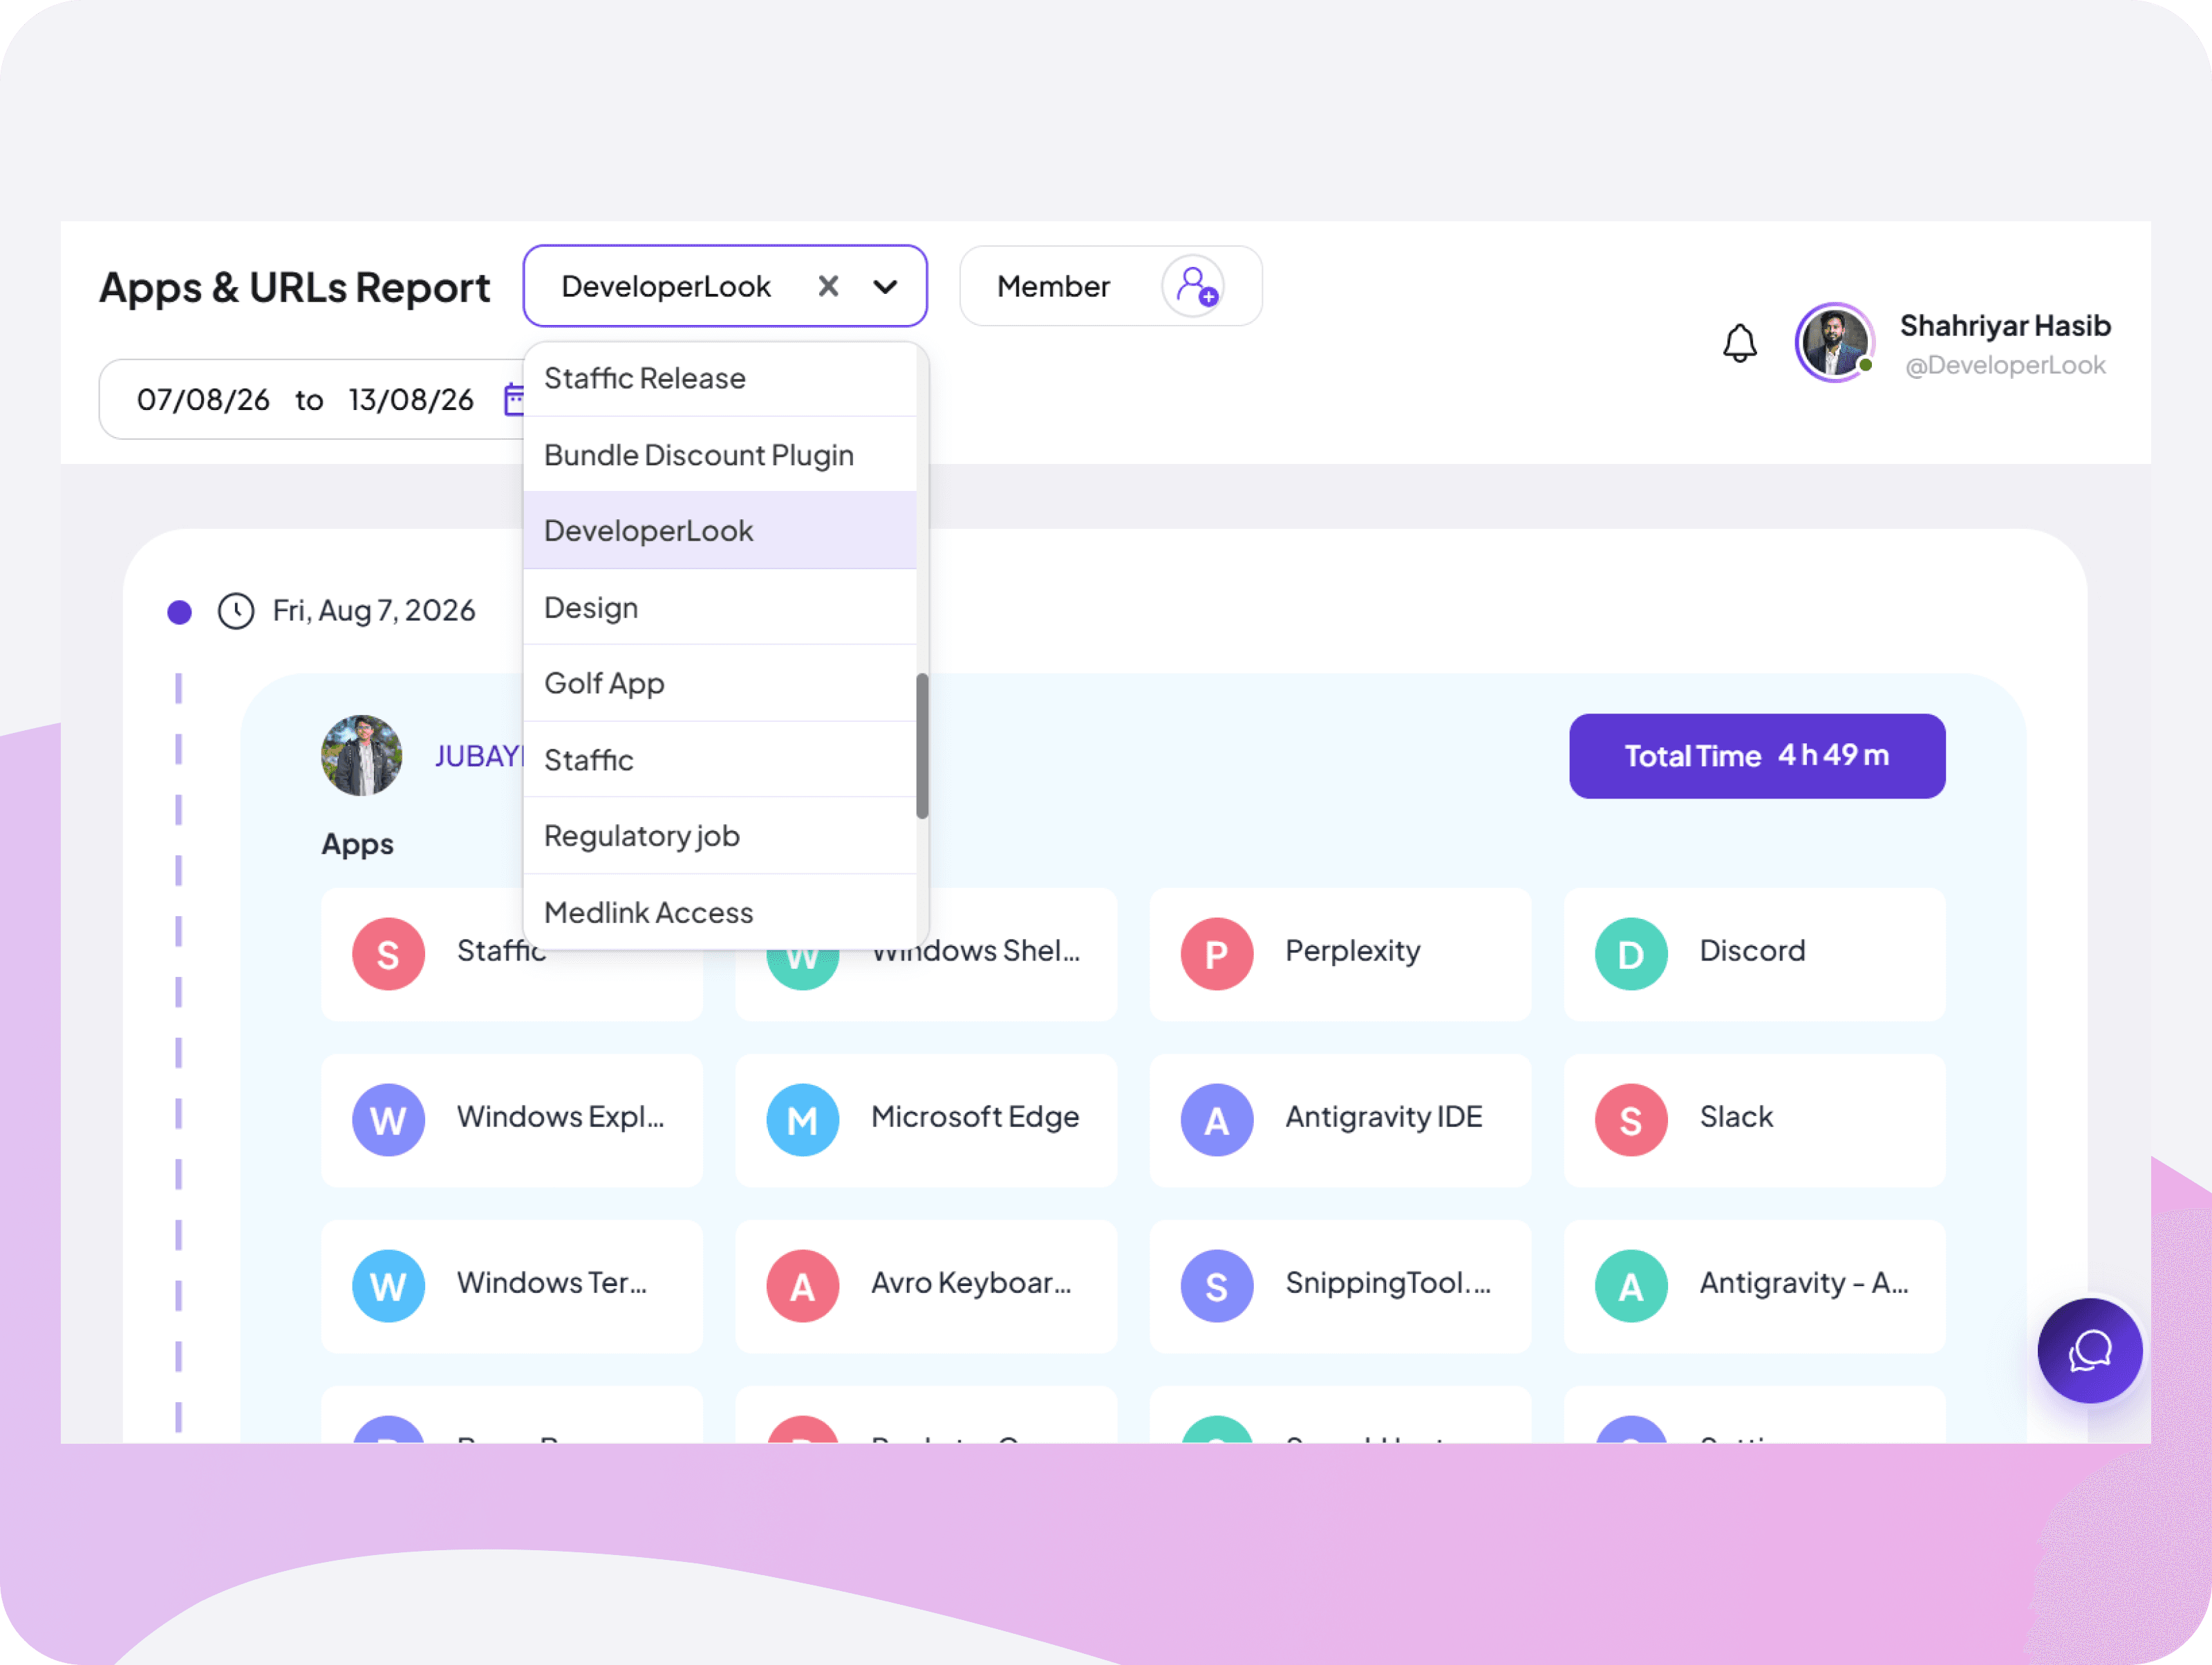Select Medlink Access project option
The height and width of the screenshot is (1665, 2212).
[x=720, y=912]
